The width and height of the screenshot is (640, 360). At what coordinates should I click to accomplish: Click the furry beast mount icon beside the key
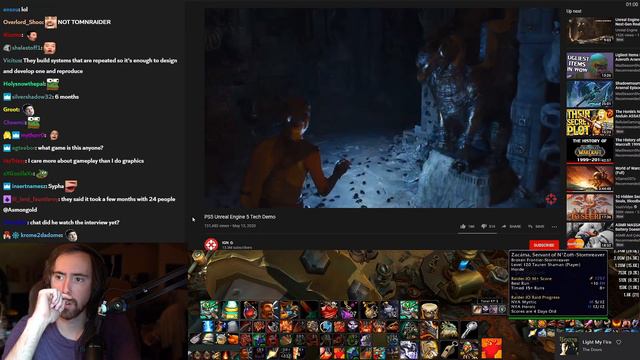click(449, 329)
